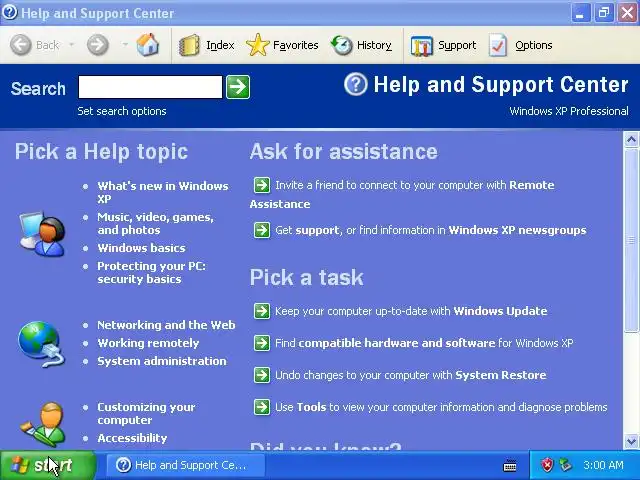
Task: Click the History toolbar label
Action: [374, 45]
